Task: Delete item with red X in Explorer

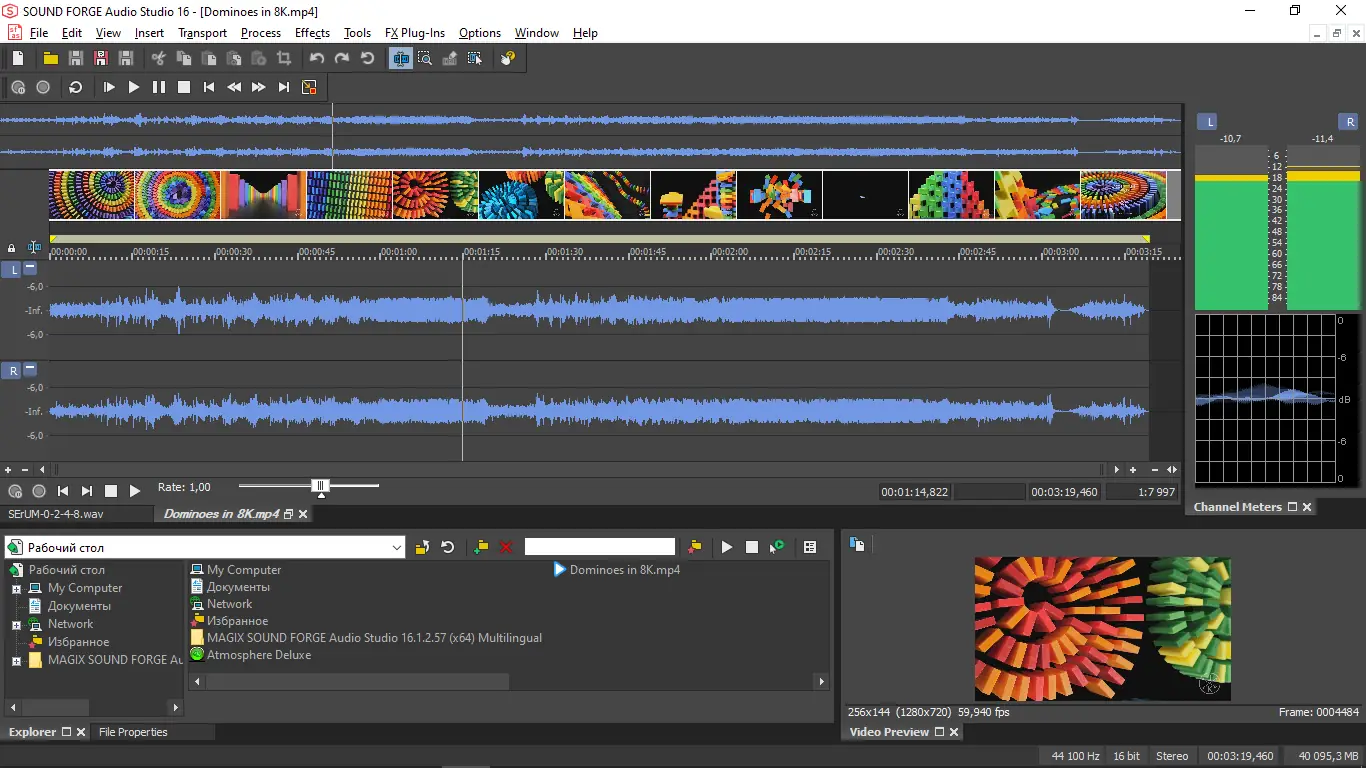Action: (x=506, y=547)
